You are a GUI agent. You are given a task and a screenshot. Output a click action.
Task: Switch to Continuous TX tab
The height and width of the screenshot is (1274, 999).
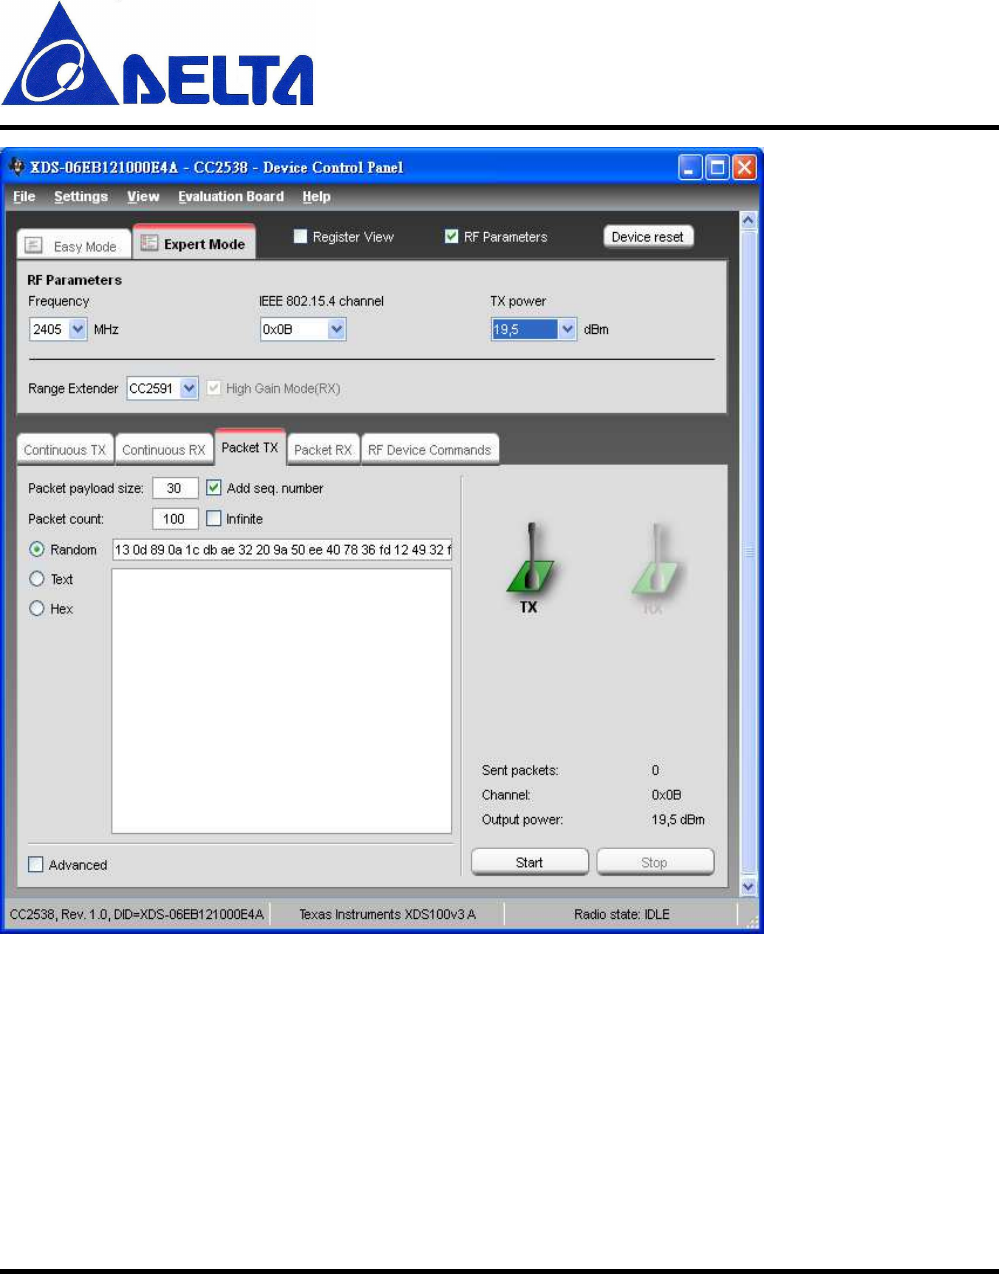(65, 450)
